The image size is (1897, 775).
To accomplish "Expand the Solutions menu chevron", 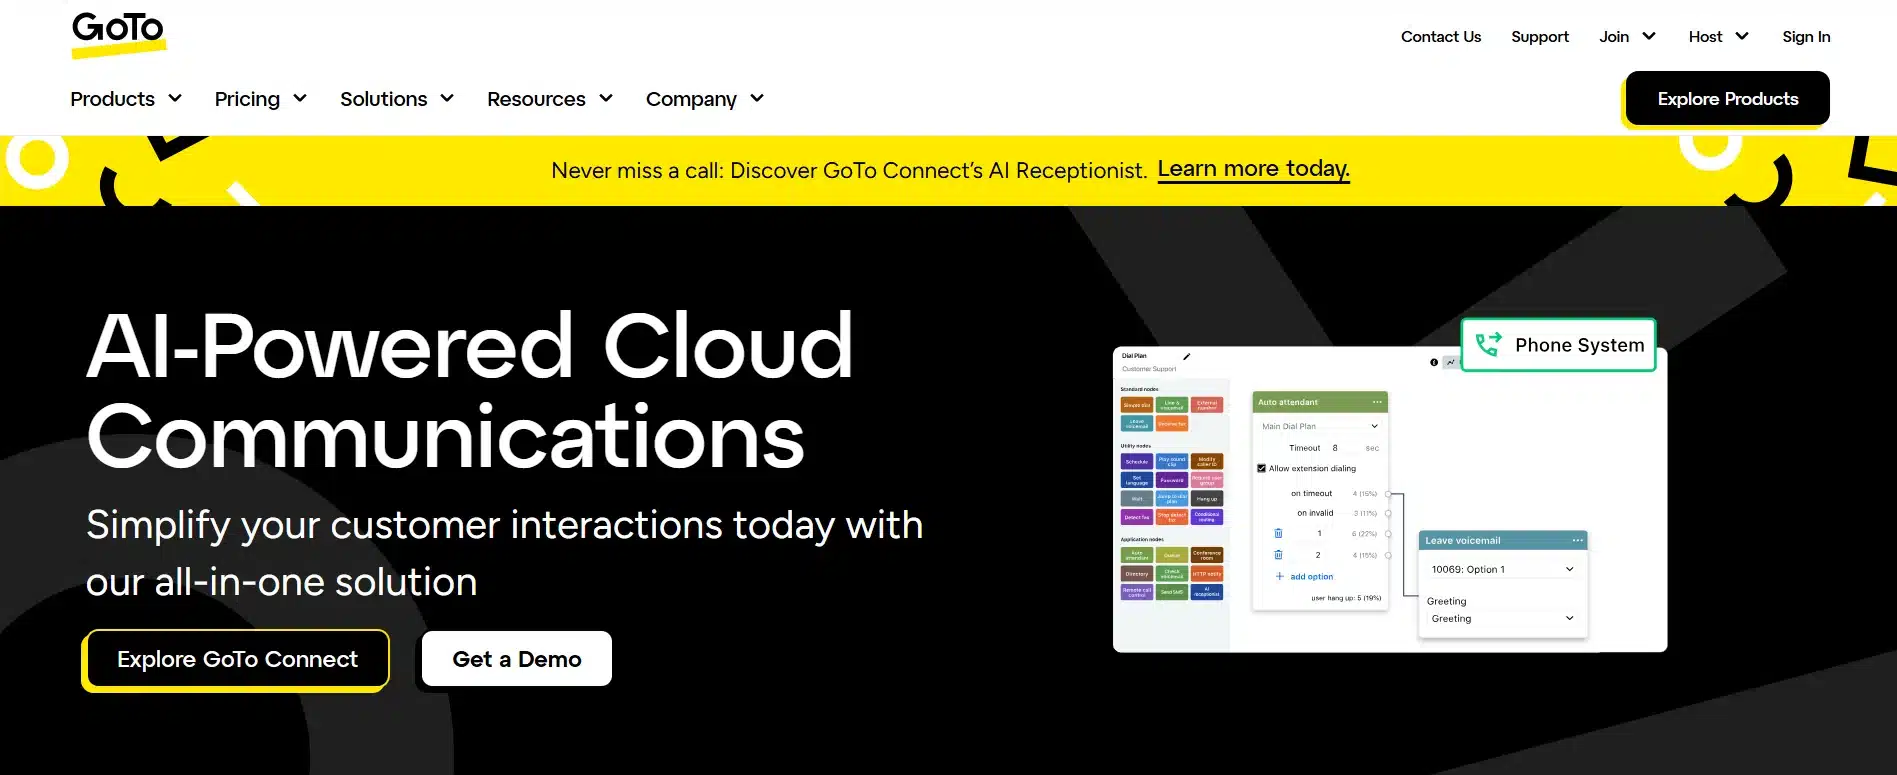I will tap(447, 98).
